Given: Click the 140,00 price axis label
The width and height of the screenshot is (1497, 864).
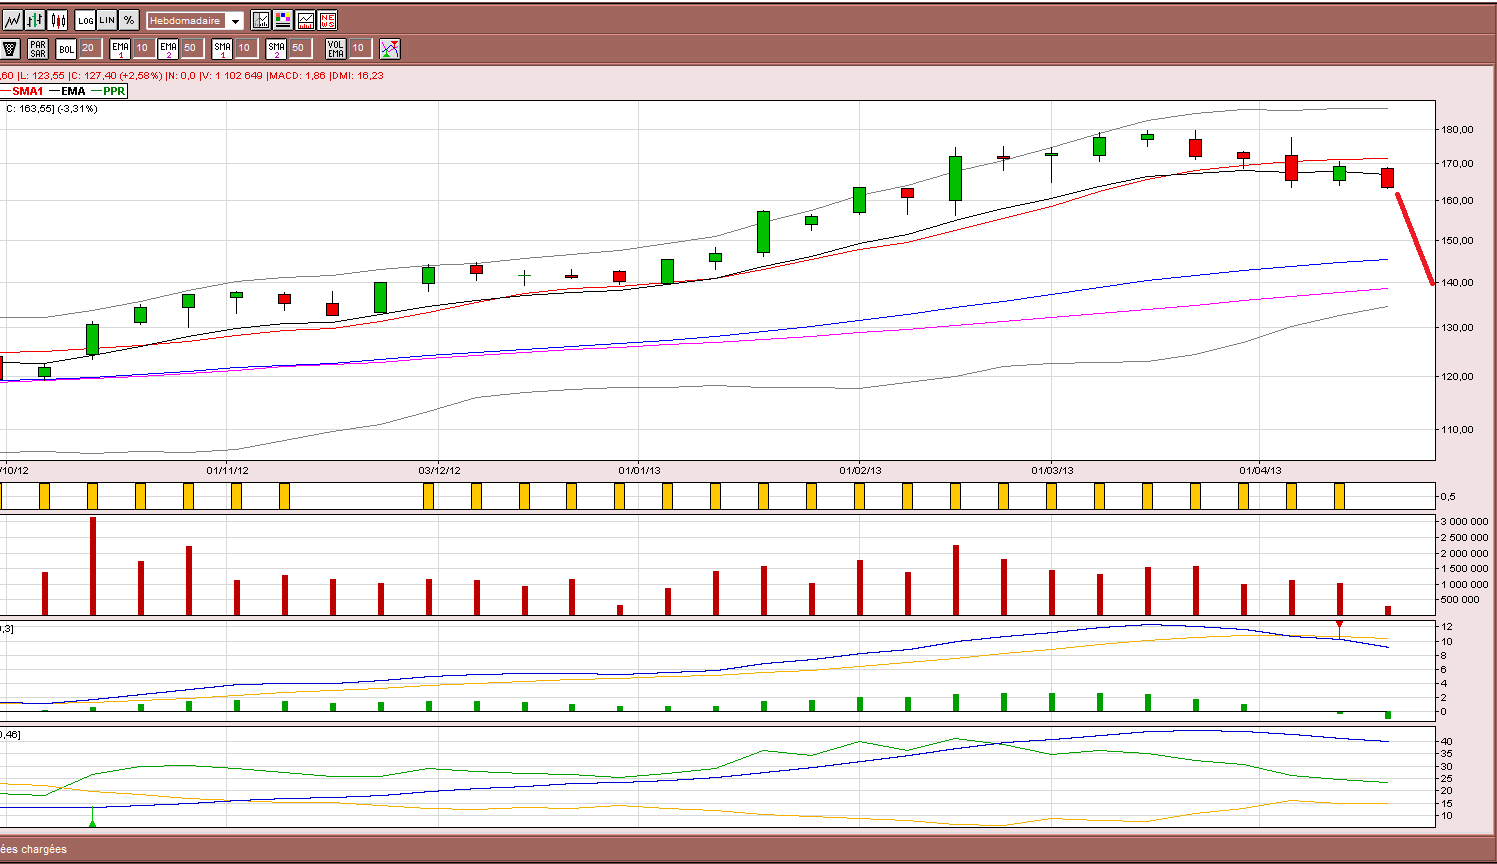Looking at the screenshot, I should point(1458,282).
